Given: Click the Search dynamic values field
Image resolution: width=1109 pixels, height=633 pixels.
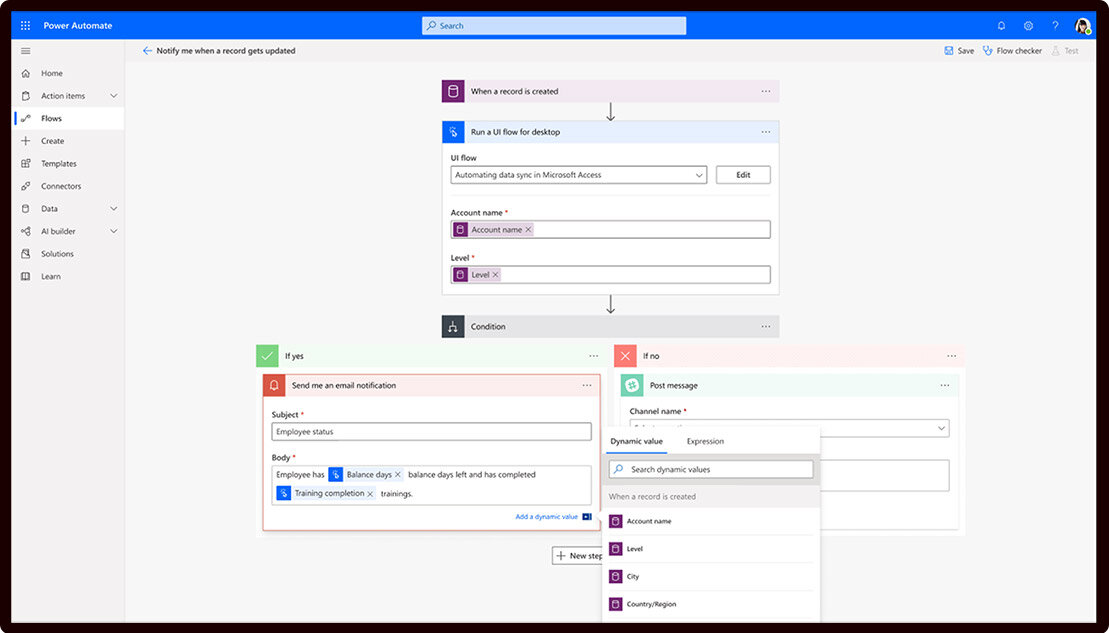Looking at the screenshot, I should (711, 470).
